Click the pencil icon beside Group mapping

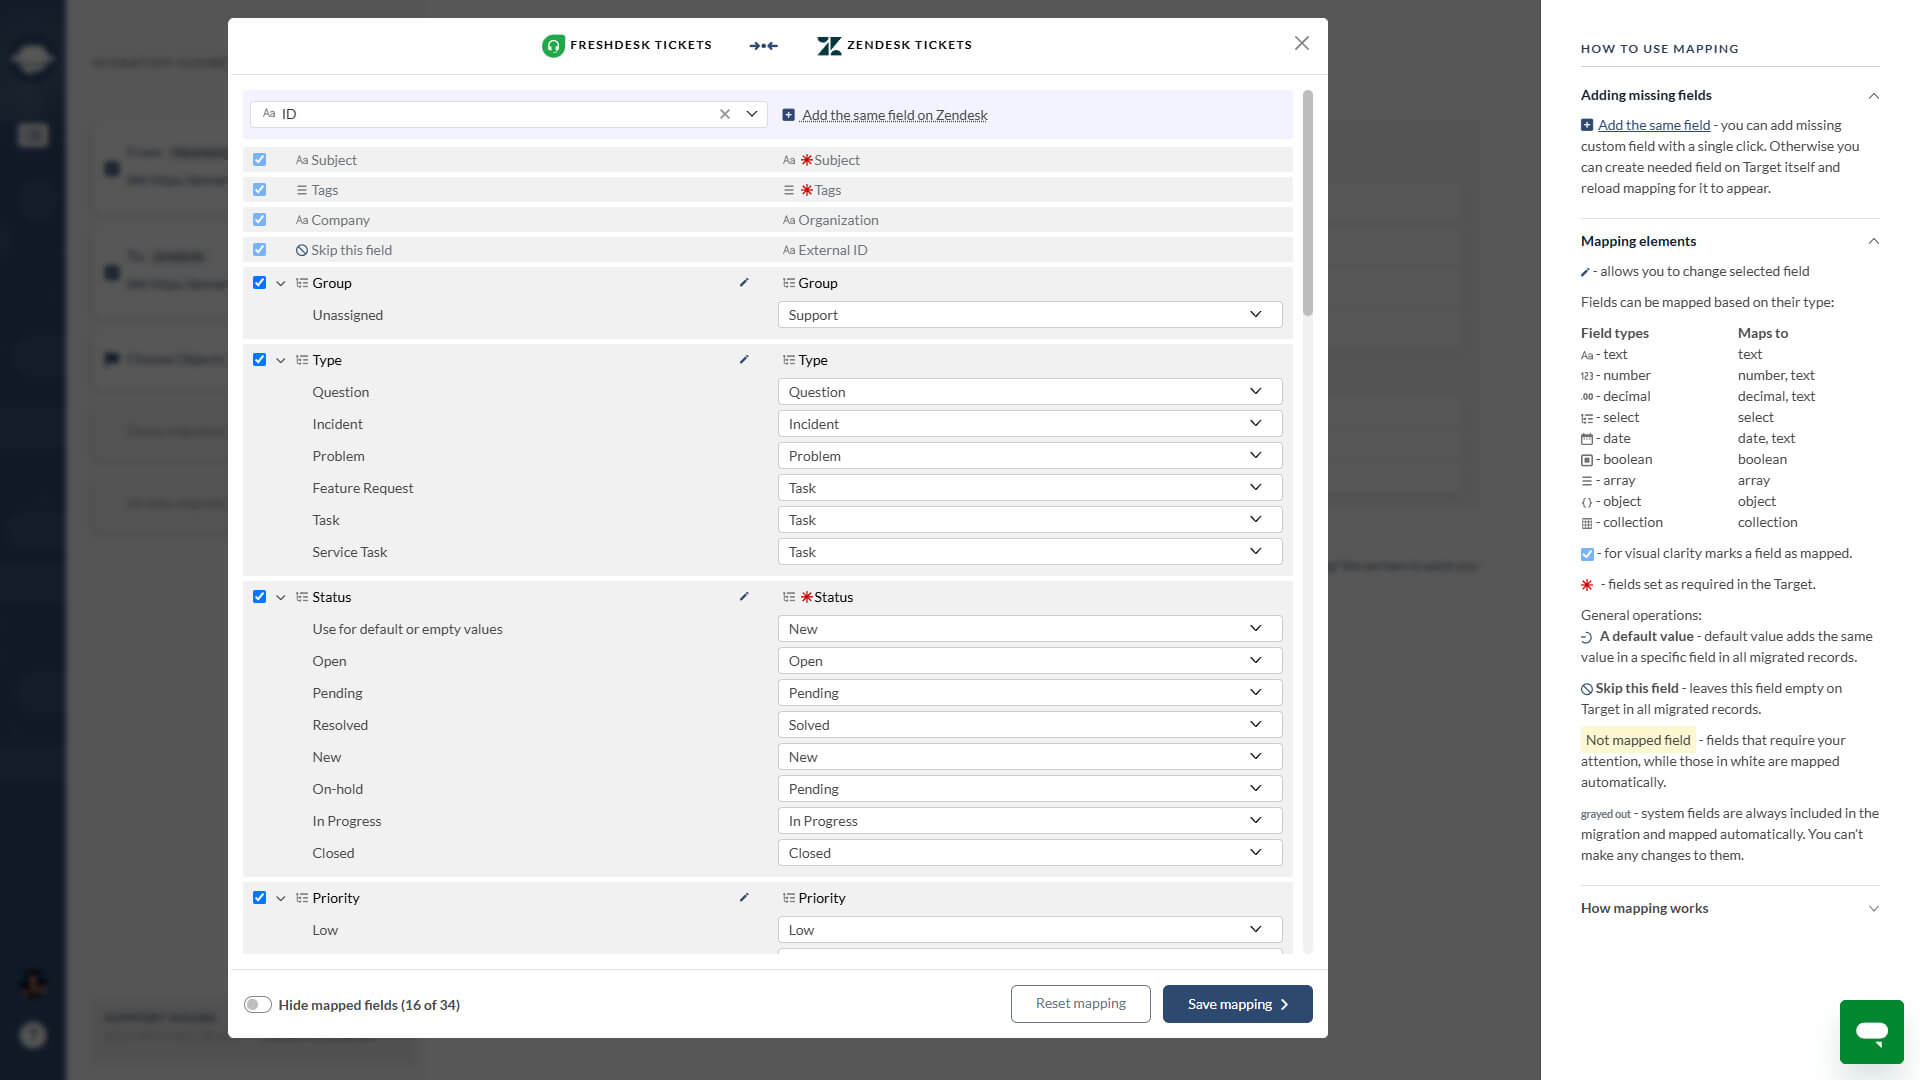coord(743,283)
